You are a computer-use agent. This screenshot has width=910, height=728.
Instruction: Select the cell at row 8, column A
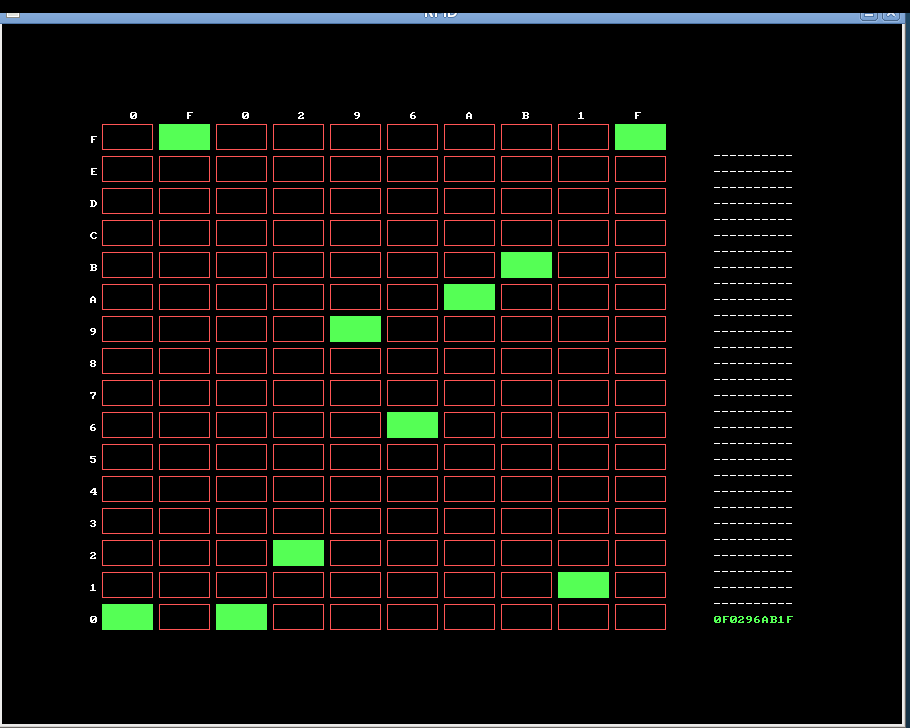470,361
